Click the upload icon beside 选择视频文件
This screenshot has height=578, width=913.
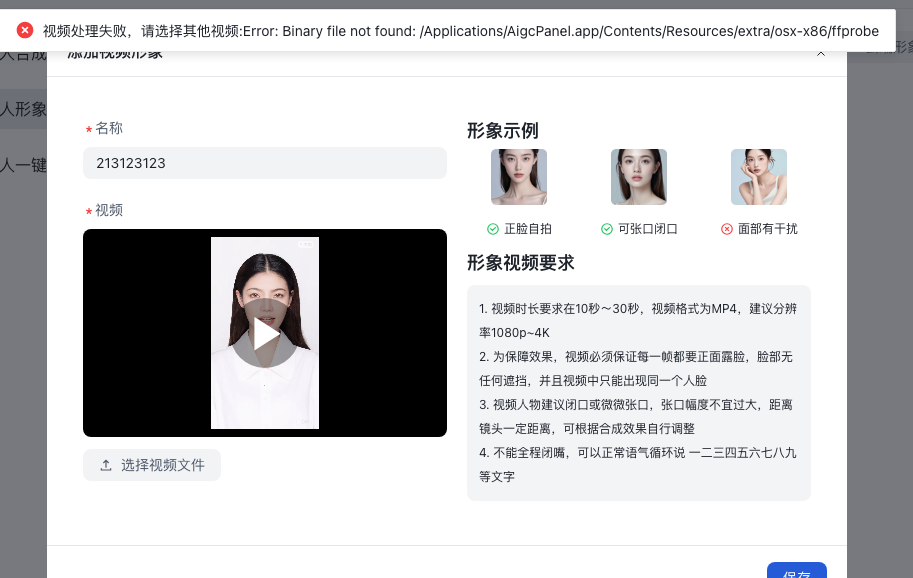click(106, 465)
